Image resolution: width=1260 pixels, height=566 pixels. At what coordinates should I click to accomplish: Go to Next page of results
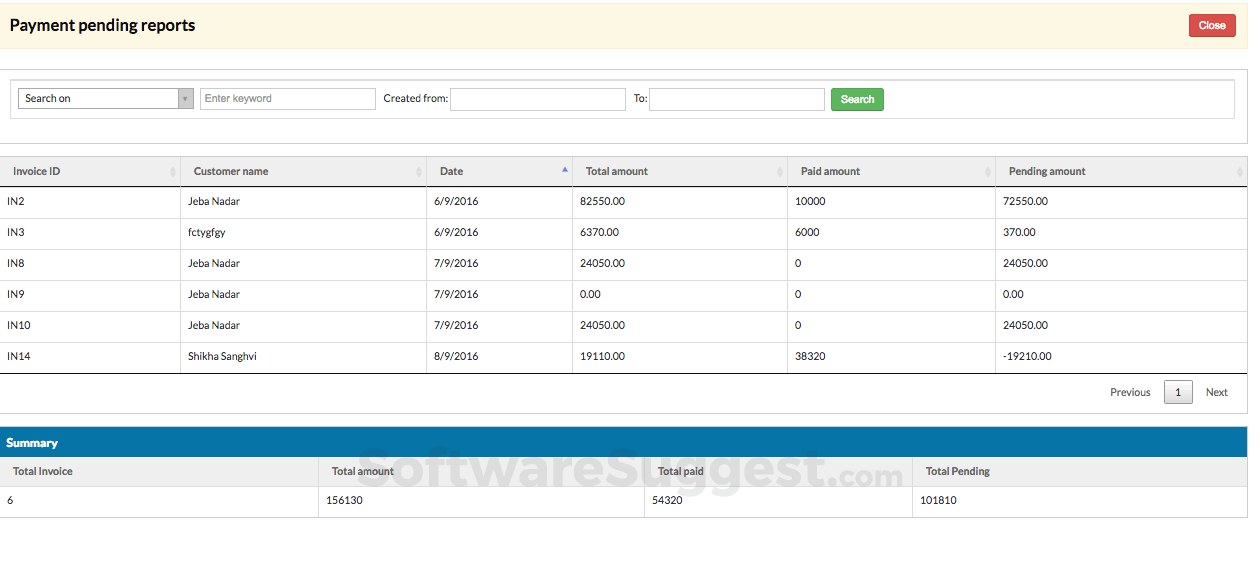pyautogui.click(x=1216, y=392)
